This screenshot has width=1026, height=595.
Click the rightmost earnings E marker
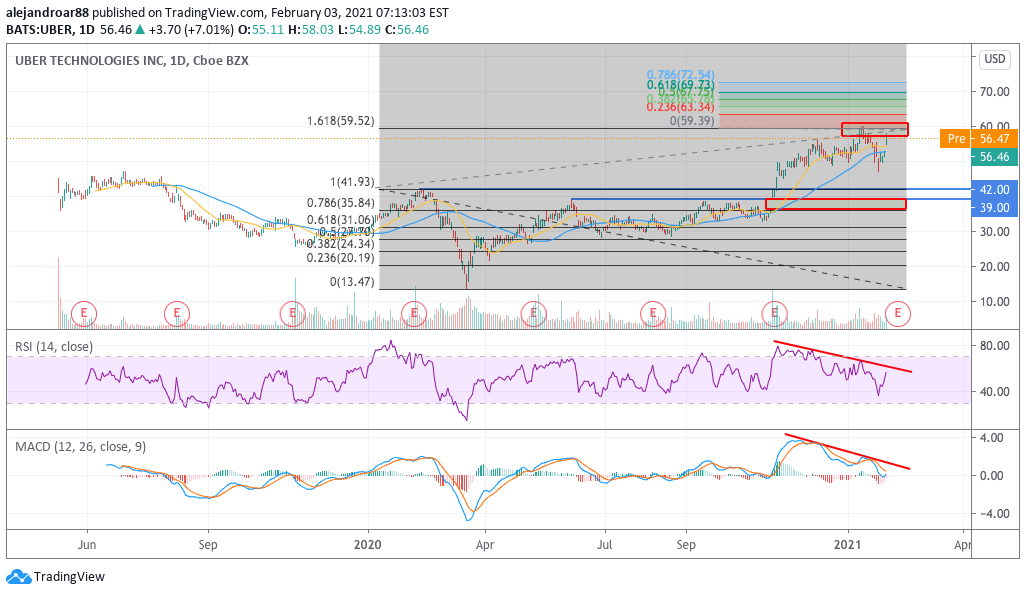pos(898,314)
